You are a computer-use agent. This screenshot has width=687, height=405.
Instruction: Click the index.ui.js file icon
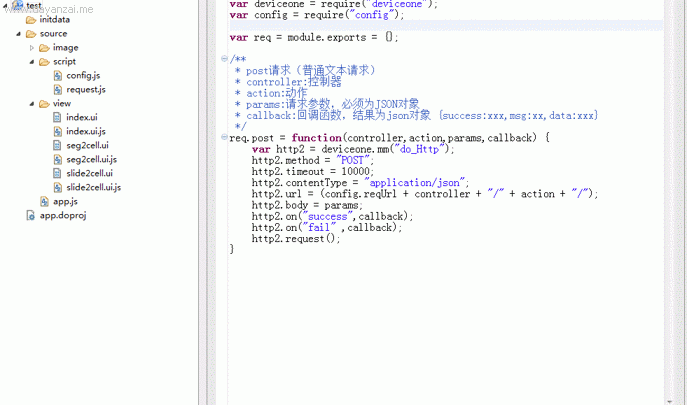point(58,131)
